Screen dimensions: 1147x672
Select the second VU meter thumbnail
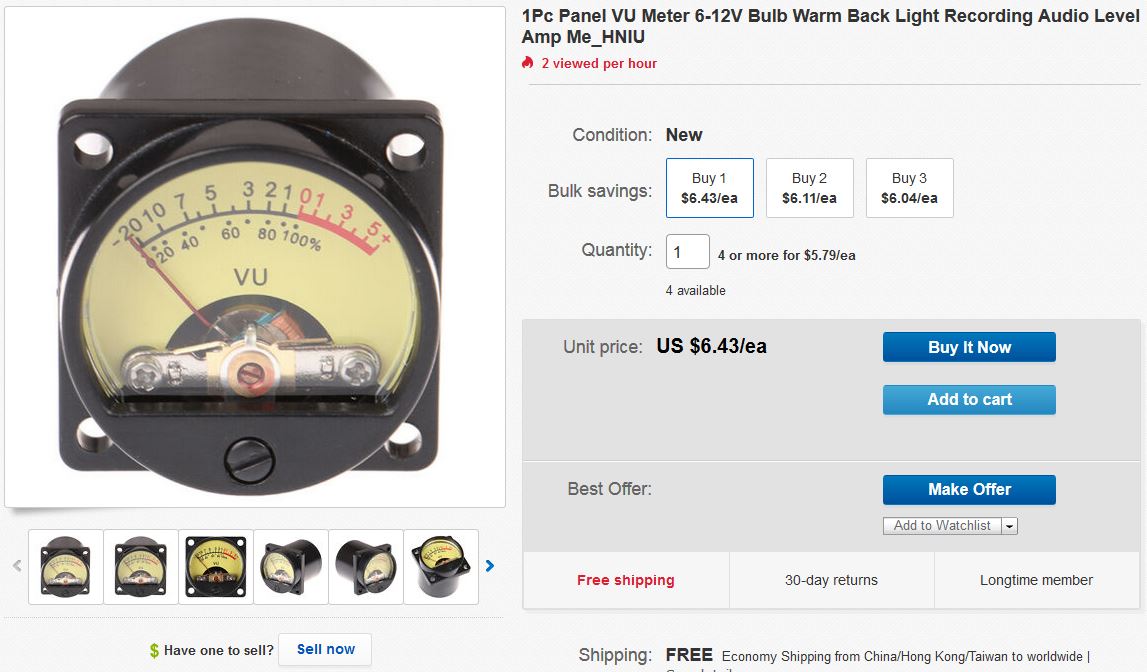pos(140,567)
